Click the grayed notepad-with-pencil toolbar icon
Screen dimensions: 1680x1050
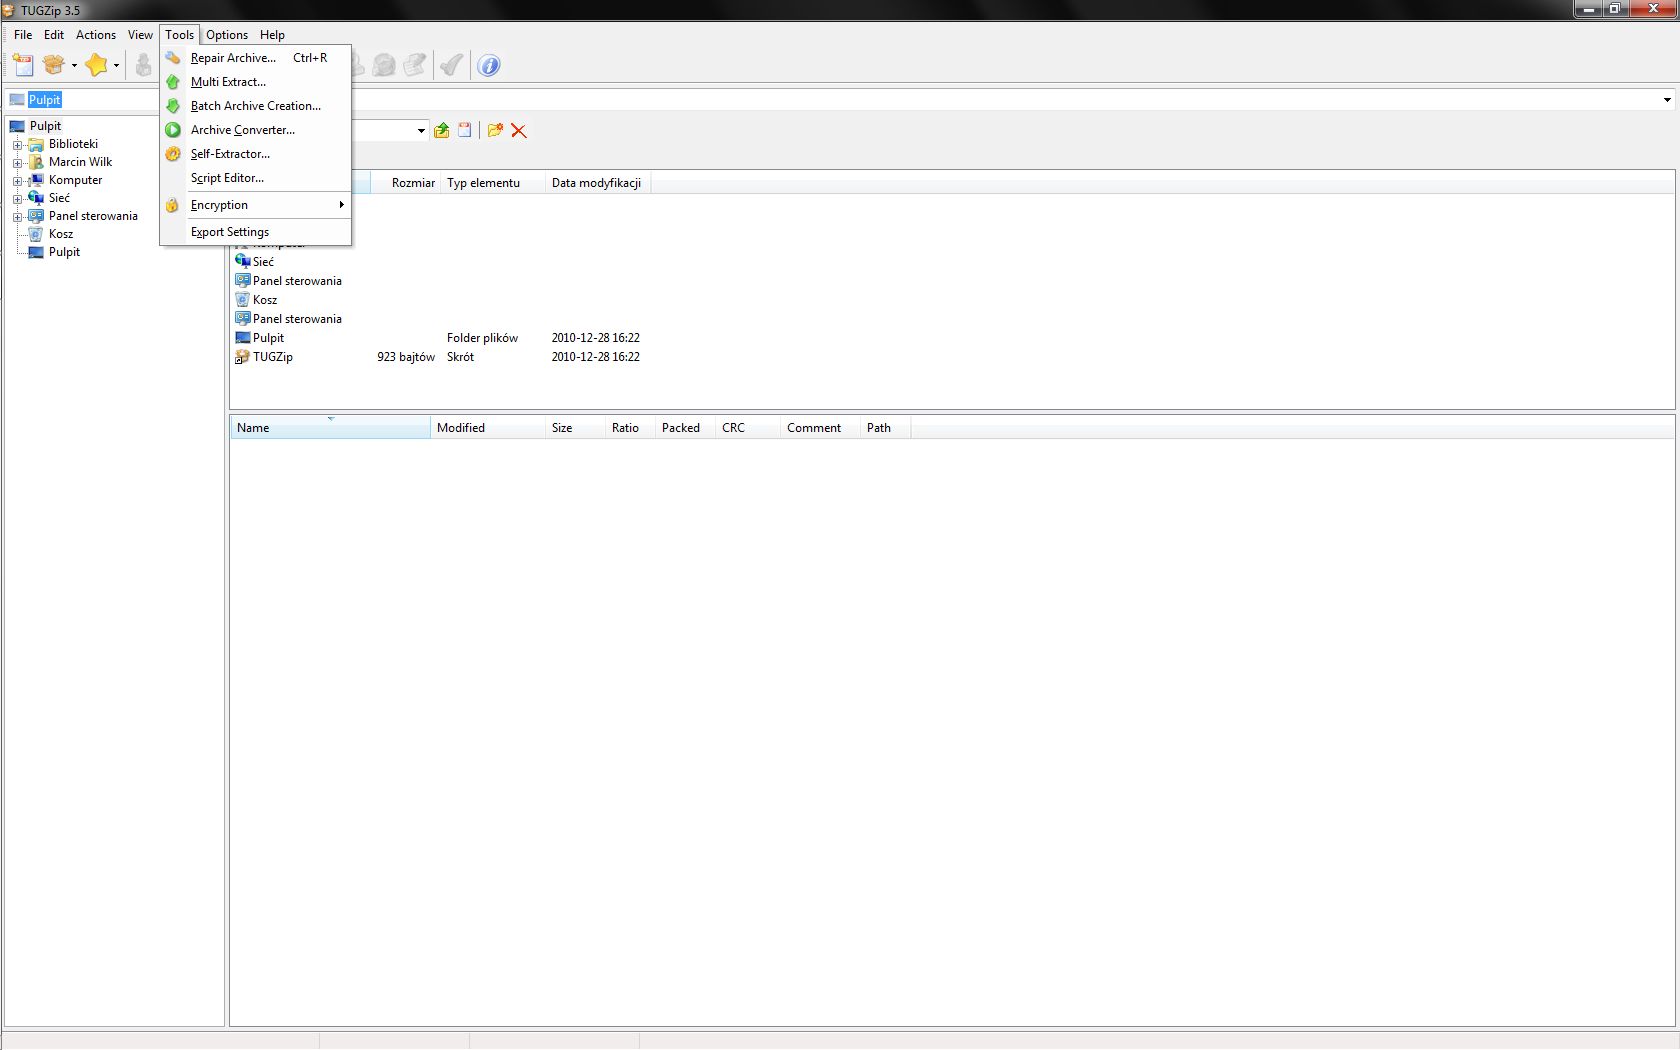click(414, 65)
